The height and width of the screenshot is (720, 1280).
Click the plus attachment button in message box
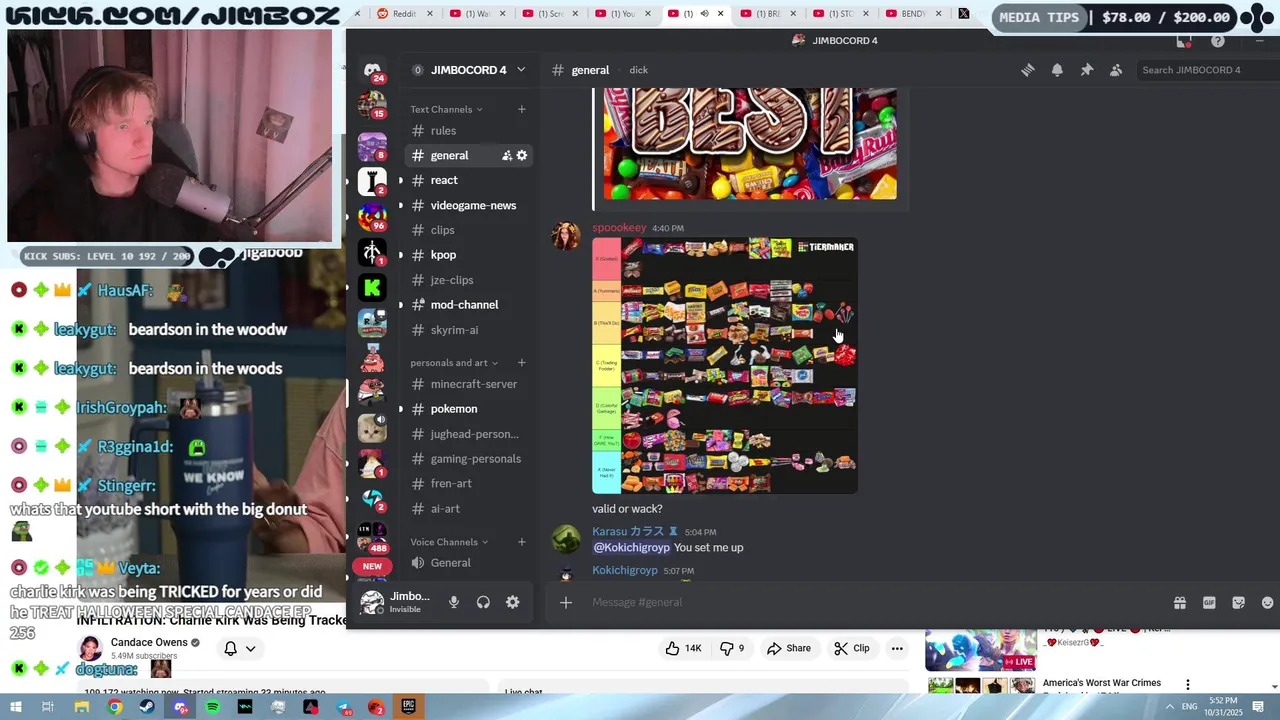click(566, 602)
